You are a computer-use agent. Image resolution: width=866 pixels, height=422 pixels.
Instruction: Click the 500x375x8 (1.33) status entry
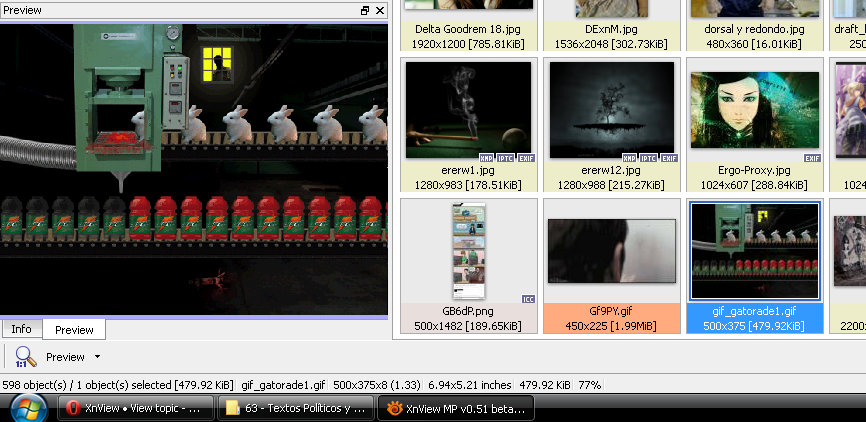[x=377, y=385]
